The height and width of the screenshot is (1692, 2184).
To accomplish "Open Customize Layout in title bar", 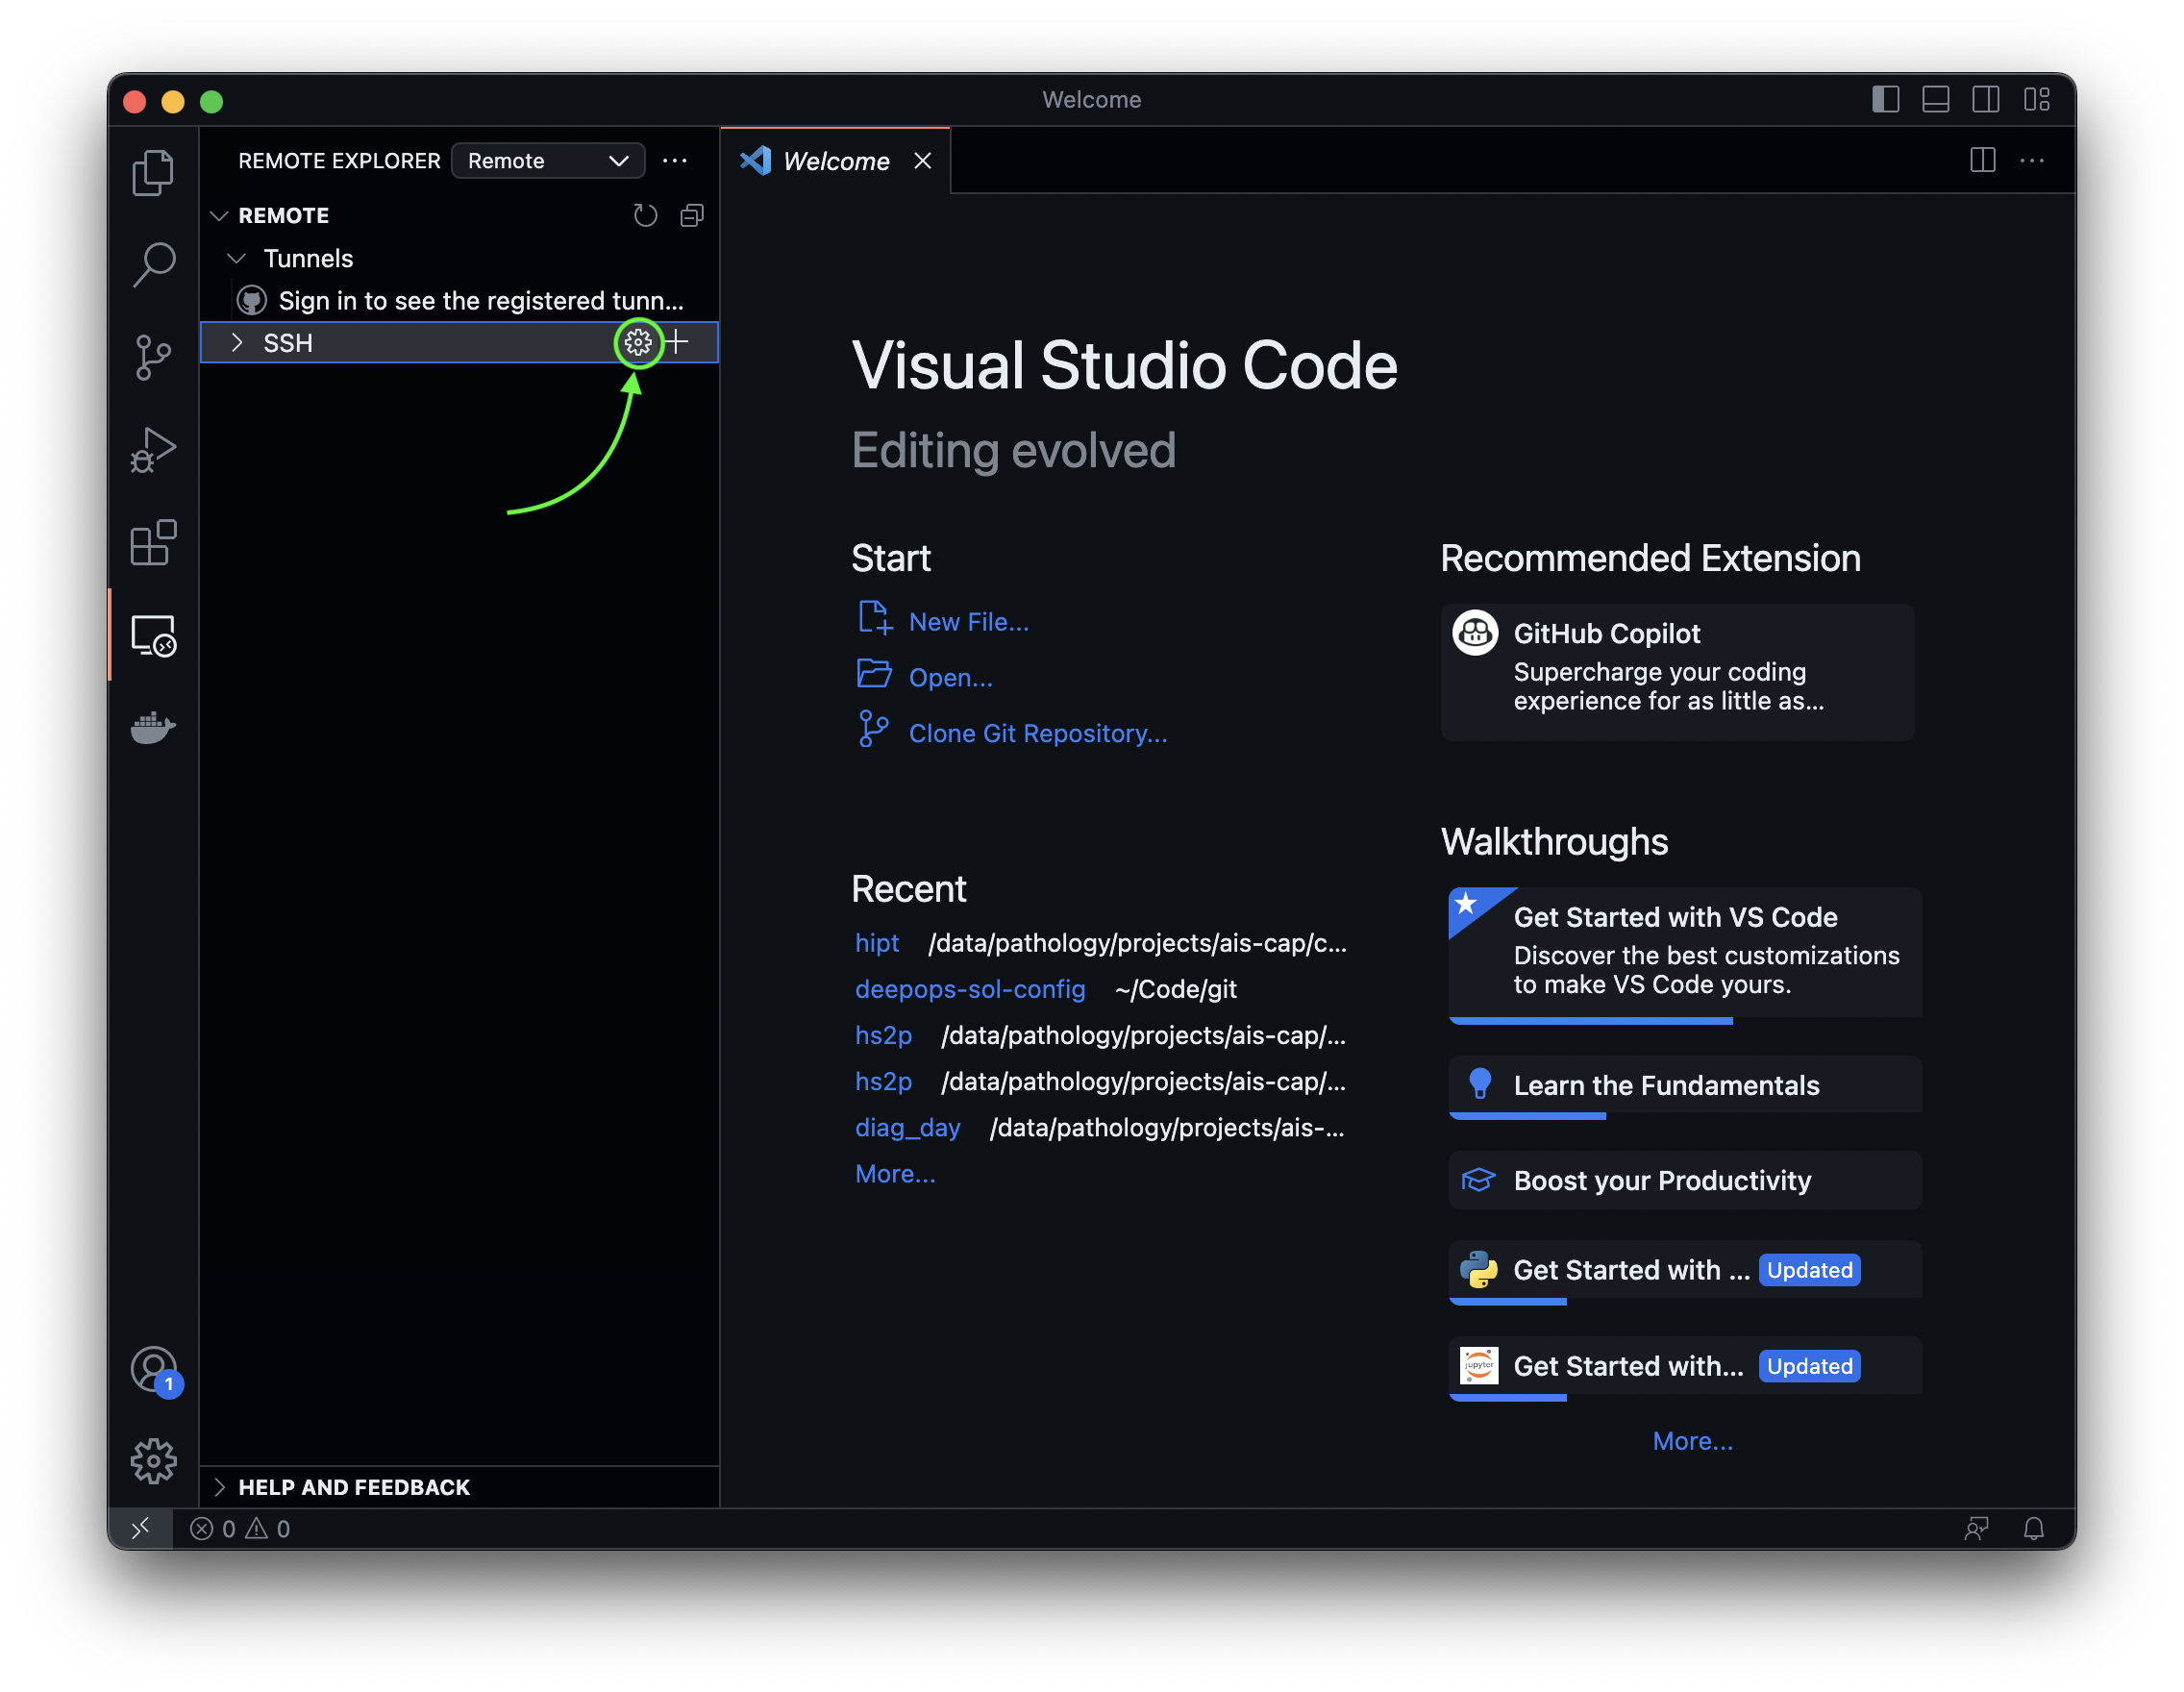I will (2036, 99).
